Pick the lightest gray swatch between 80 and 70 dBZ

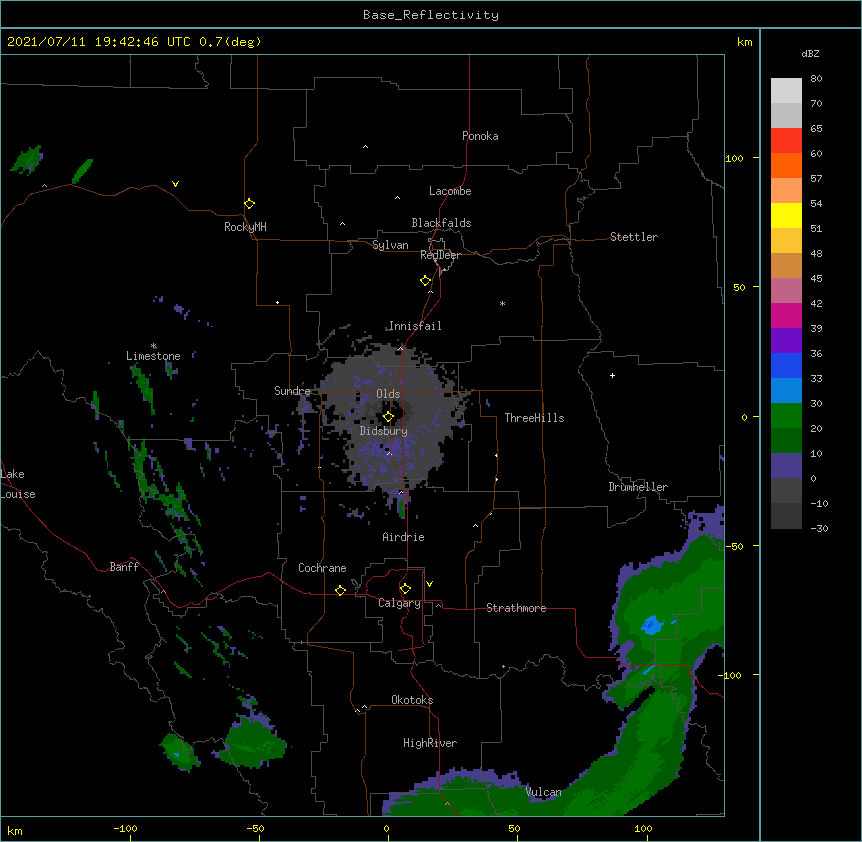(786, 90)
